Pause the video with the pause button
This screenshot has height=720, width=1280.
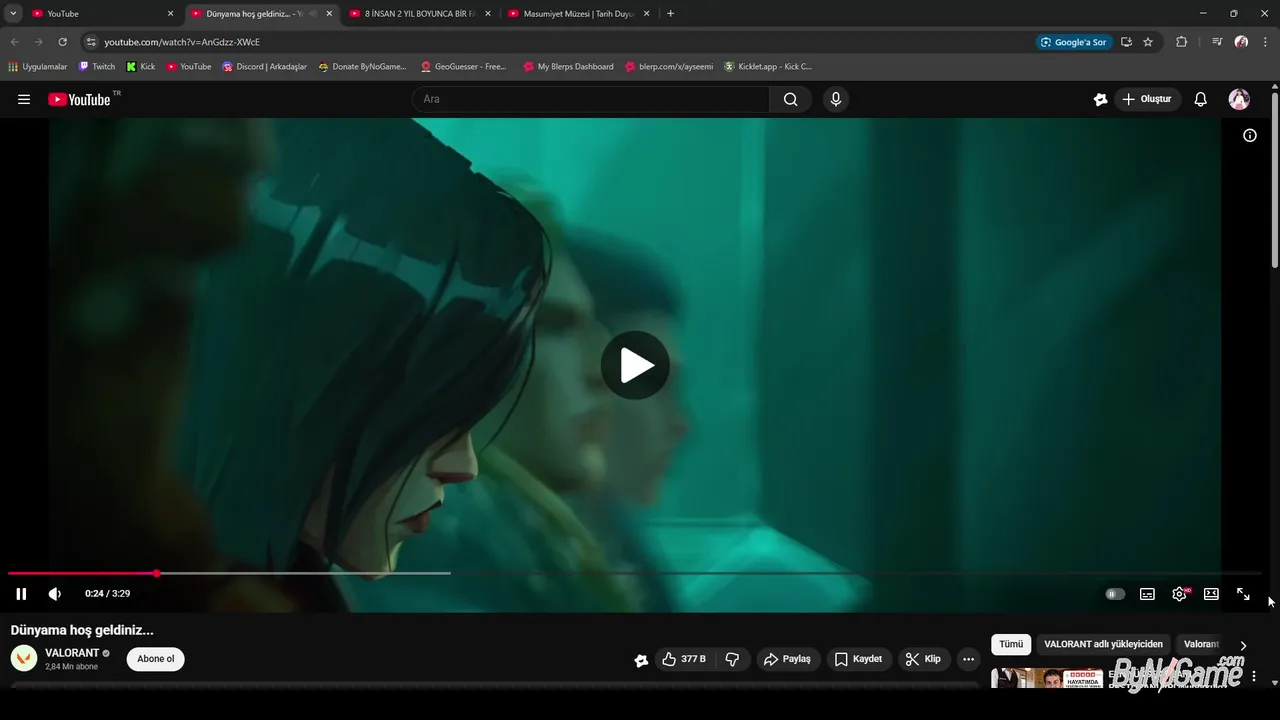point(21,594)
